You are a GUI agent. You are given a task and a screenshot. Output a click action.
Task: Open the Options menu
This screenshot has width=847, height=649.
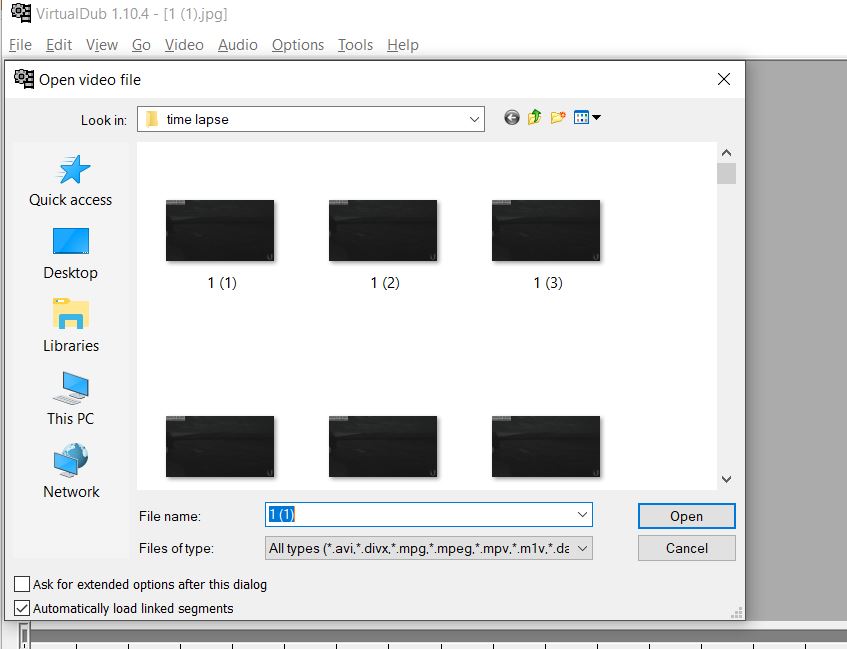click(x=298, y=45)
